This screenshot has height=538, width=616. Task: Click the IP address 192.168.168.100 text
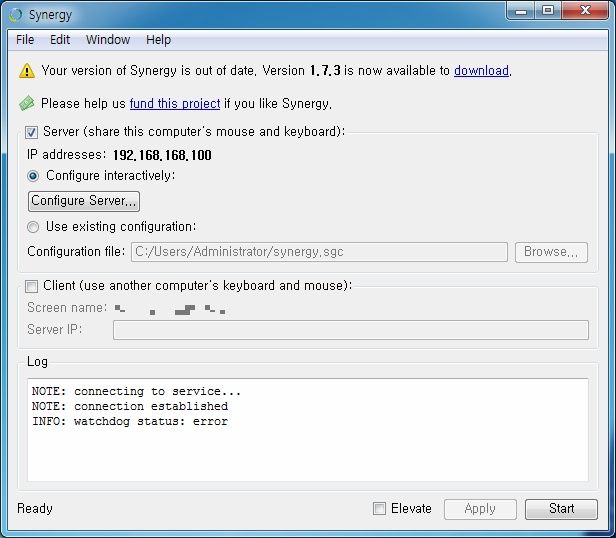click(162, 155)
